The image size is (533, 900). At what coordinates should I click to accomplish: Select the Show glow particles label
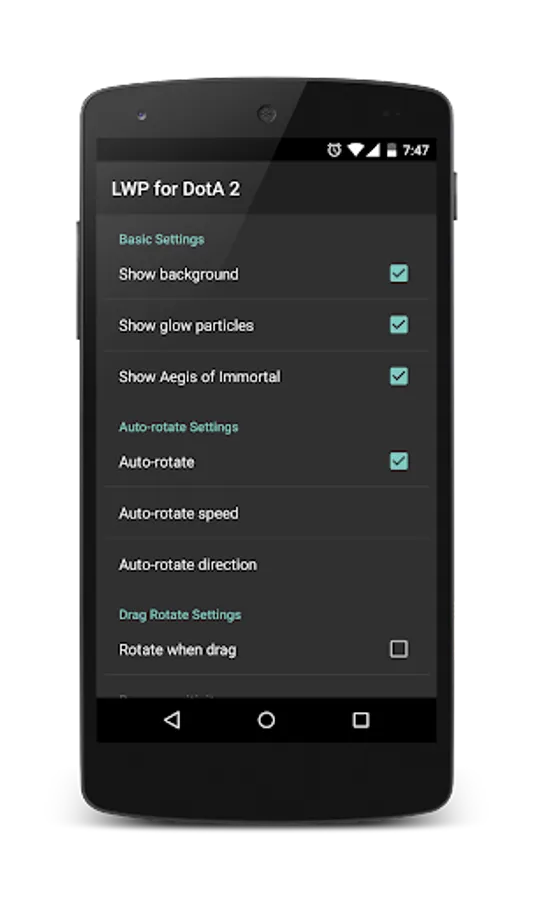(x=186, y=325)
